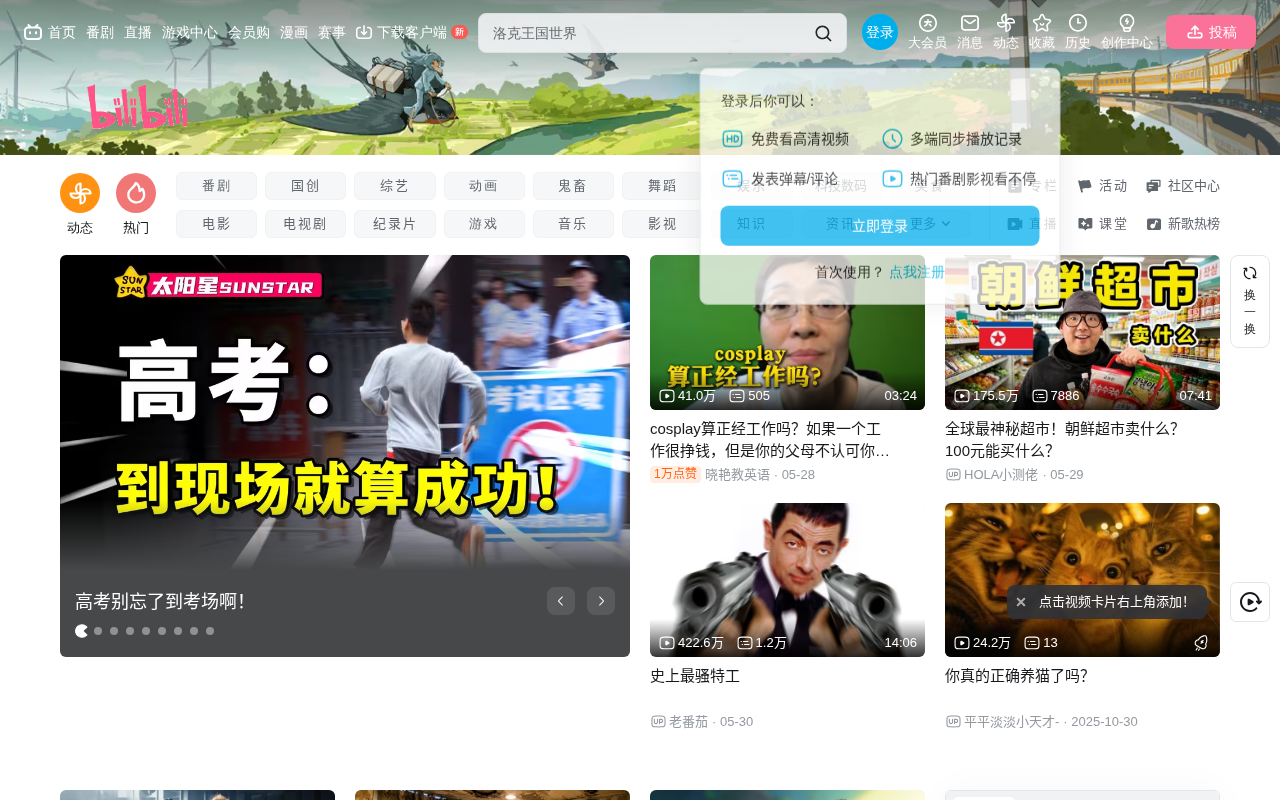Open the 首页 home link in top bar
1280x800 pixels.
pos(50,32)
